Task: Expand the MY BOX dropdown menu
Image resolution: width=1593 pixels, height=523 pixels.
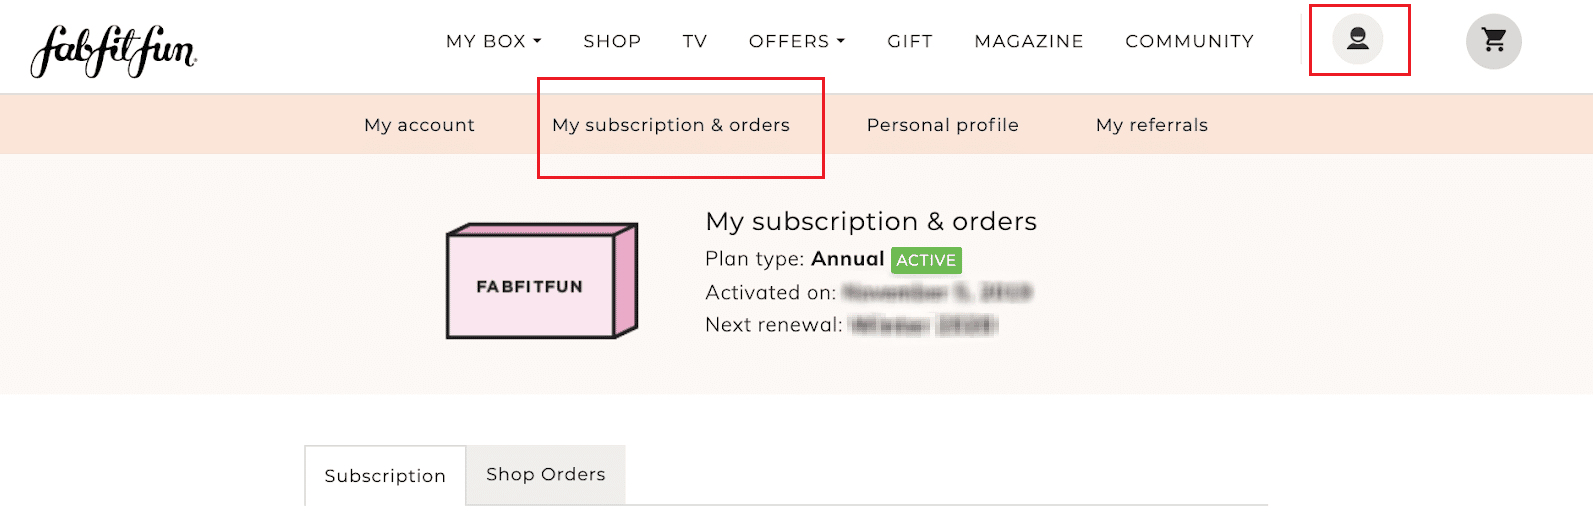Action: 493,41
